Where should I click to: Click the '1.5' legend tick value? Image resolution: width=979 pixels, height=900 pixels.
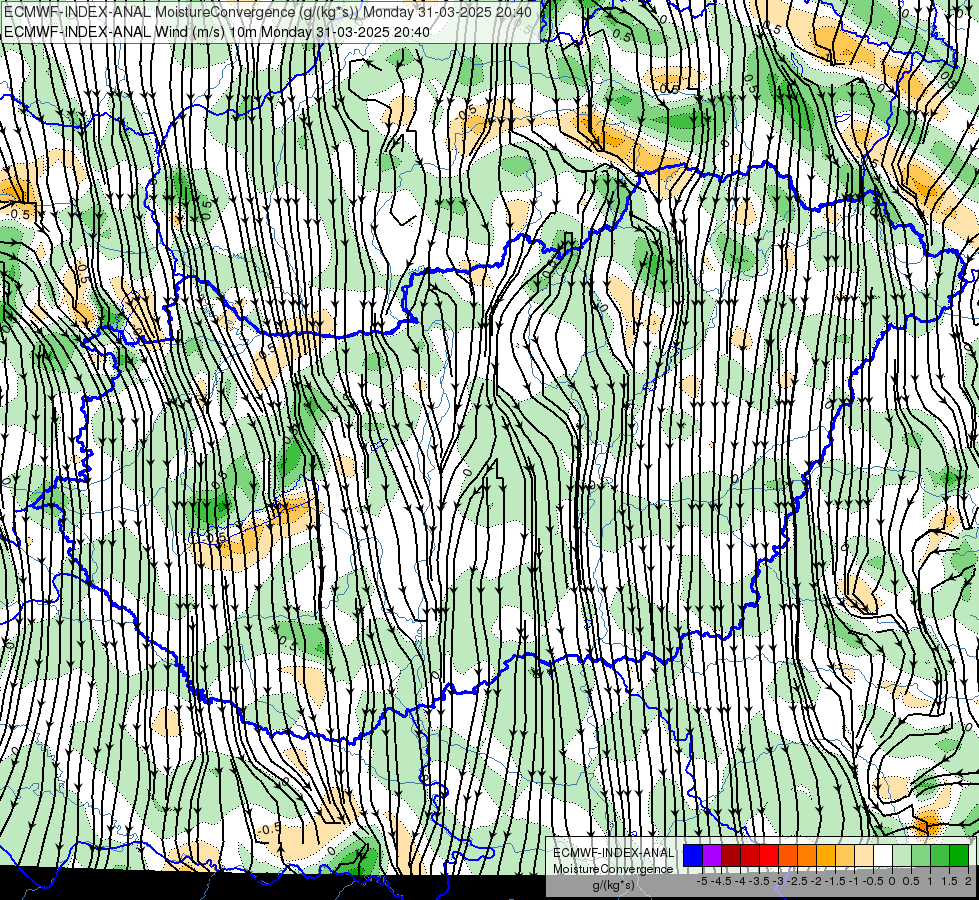coord(950,881)
